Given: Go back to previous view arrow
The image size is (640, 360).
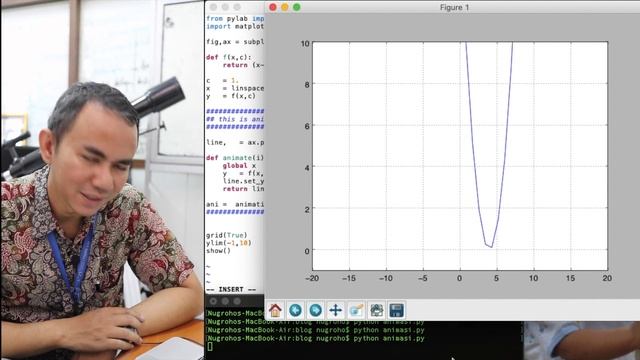Looking at the screenshot, I should [295, 311].
